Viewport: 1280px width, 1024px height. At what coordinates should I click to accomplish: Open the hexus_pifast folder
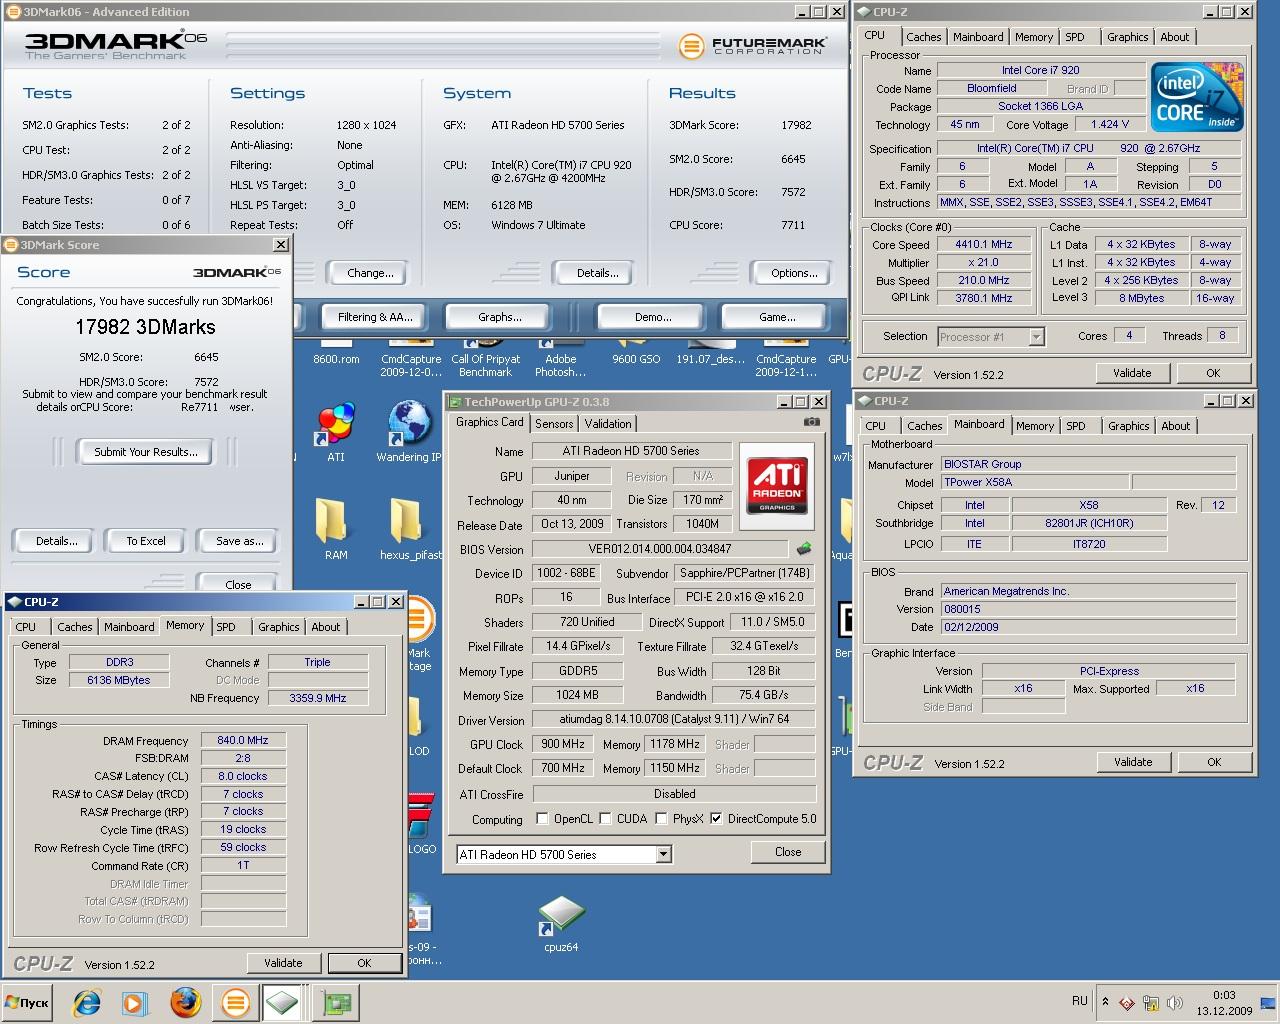[x=409, y=529]
